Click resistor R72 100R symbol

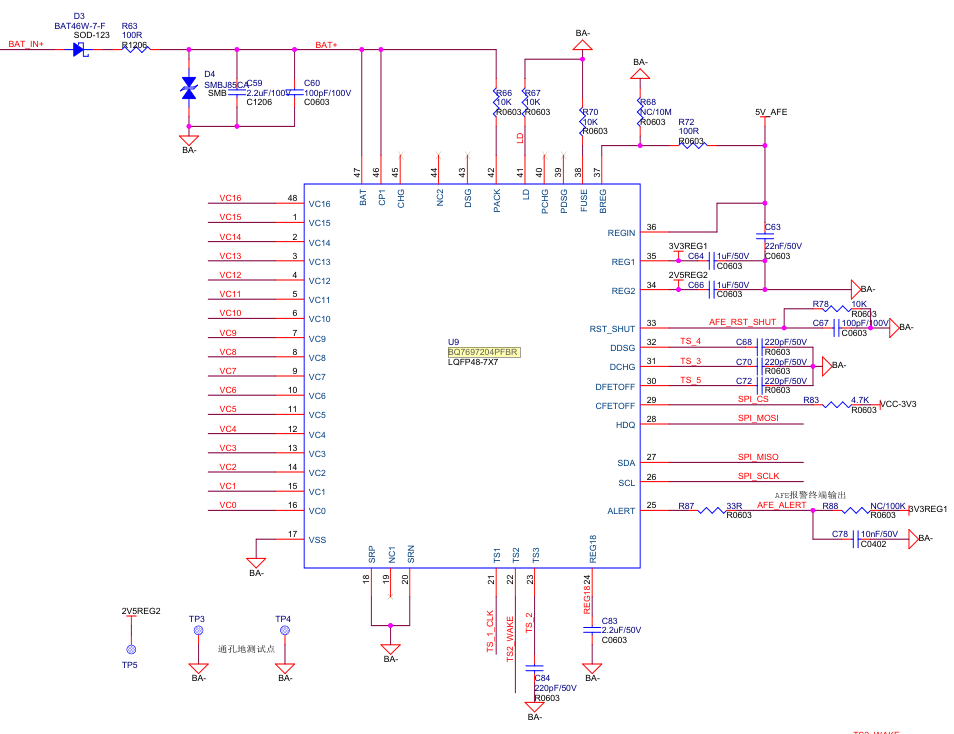click(x=692, y=145)
